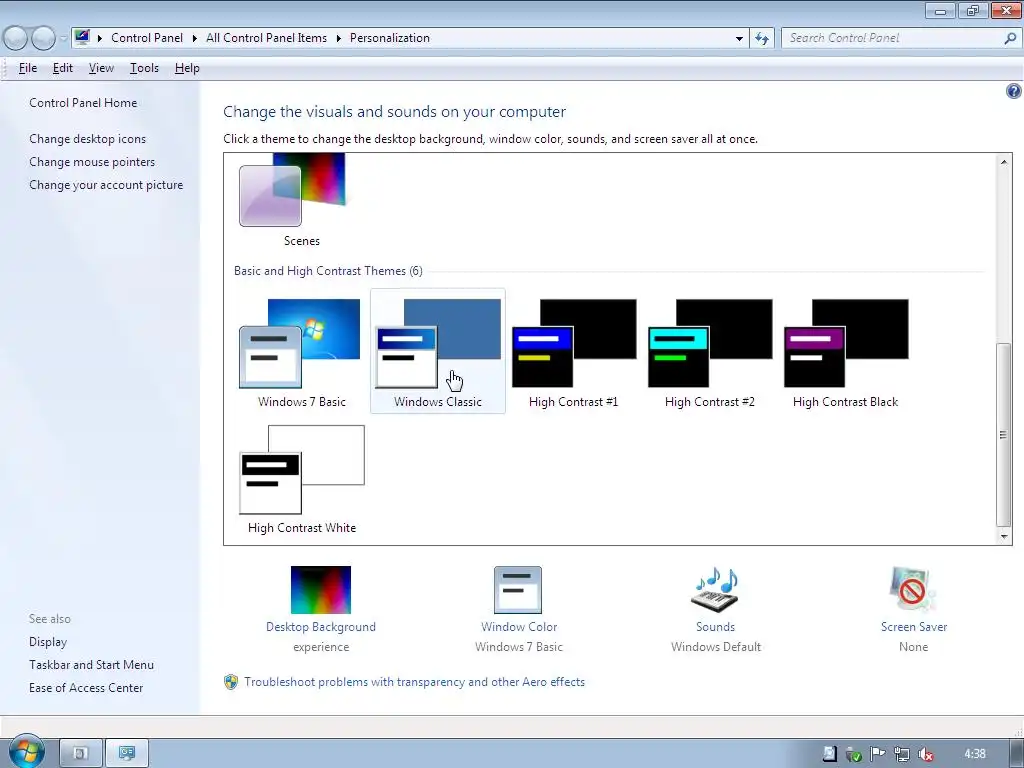This screenshot has width=1024, height=768.
Task: Open the Edit menu
Action: tap(63, 68)
